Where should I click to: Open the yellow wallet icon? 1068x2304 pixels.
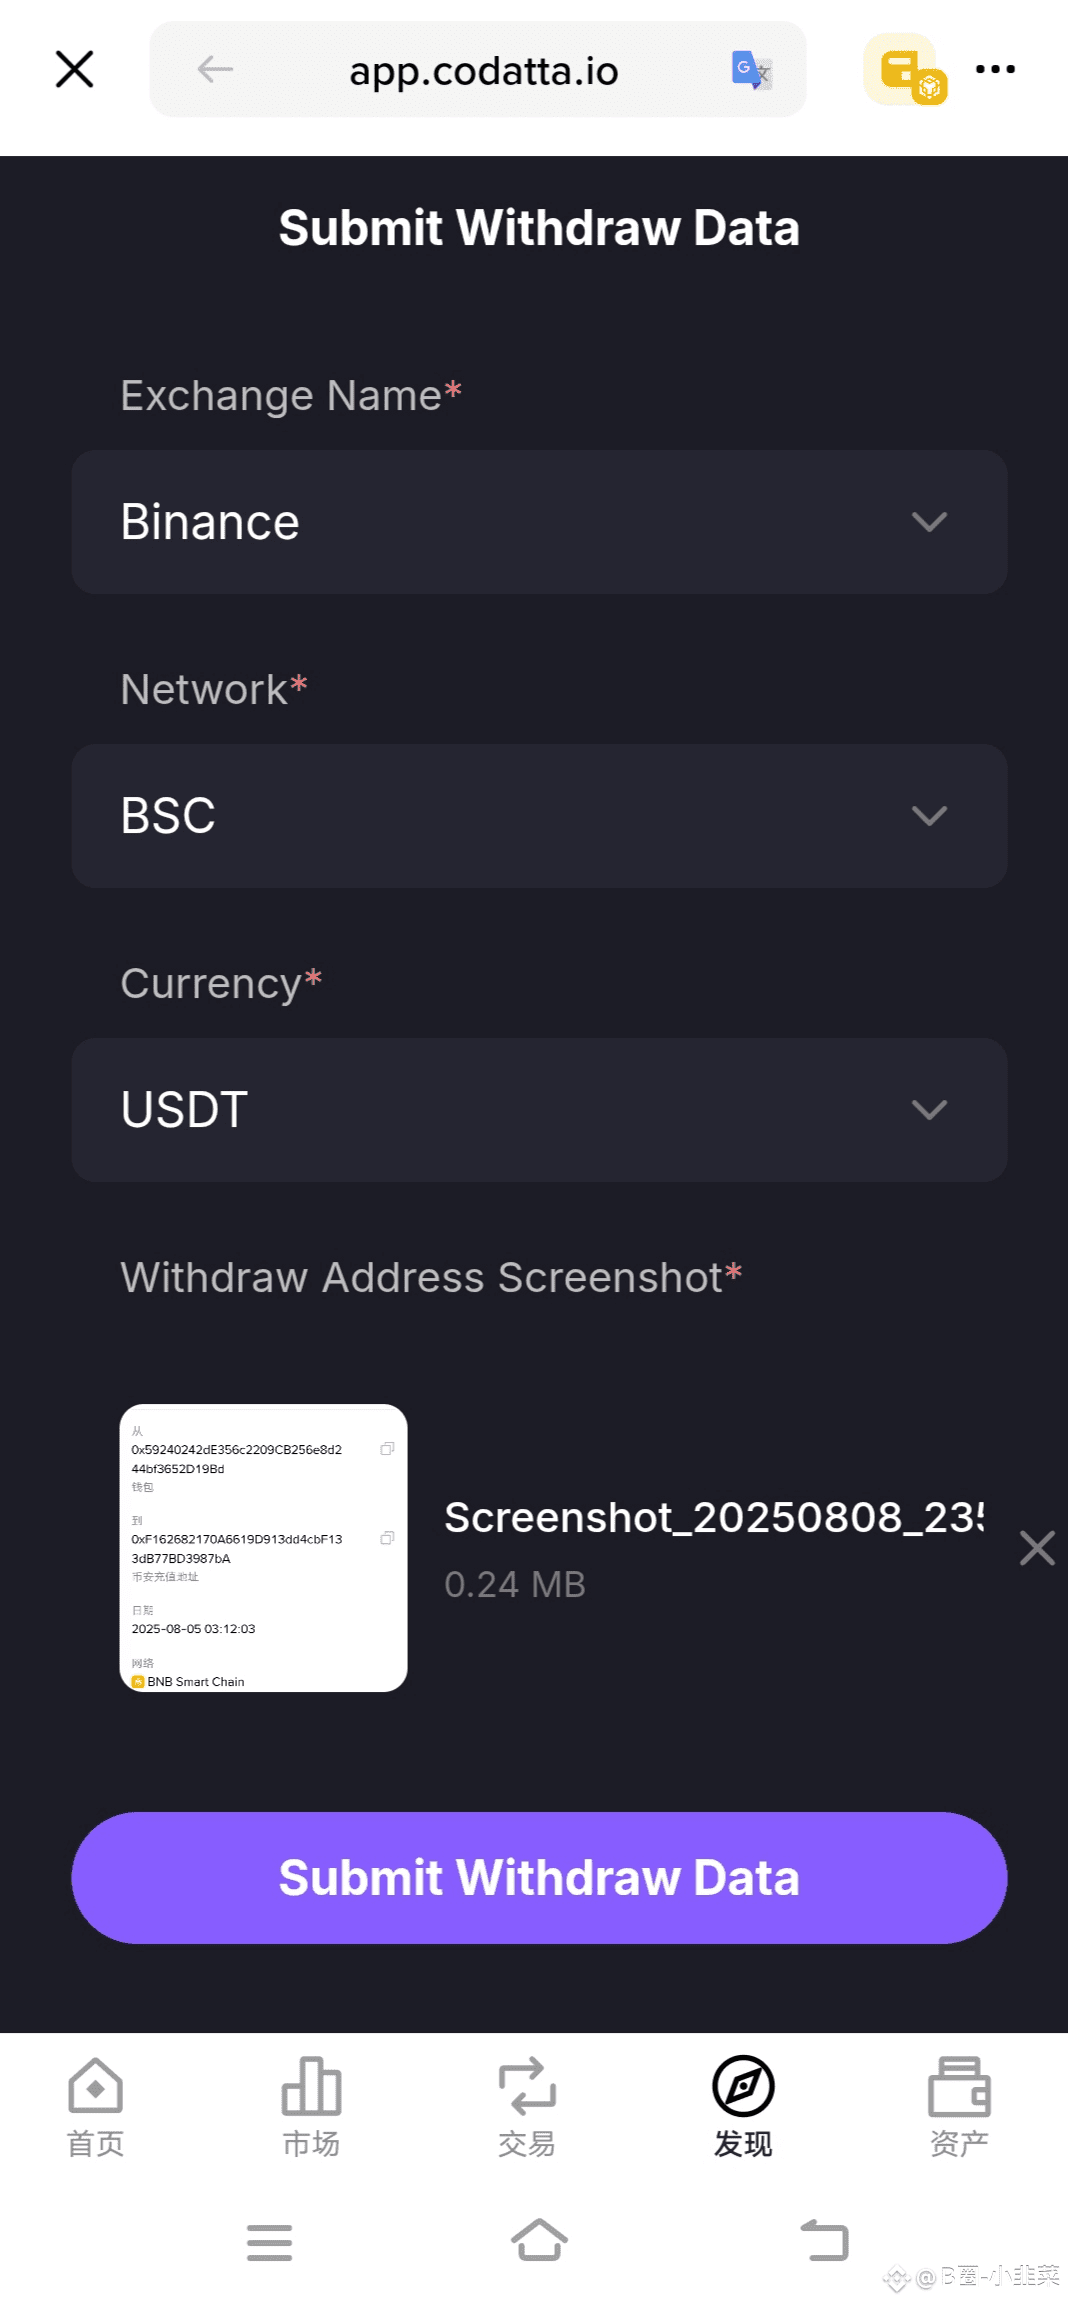[x=906, y=69]
